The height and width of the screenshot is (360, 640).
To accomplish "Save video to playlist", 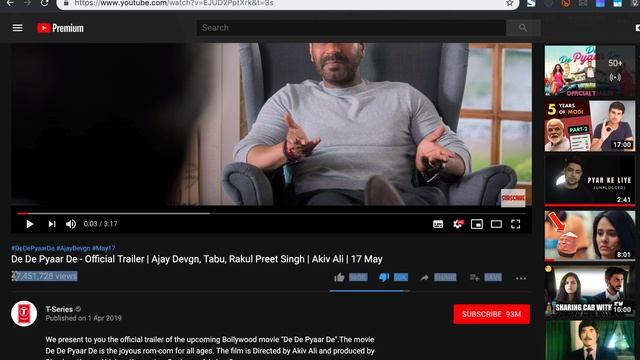I will (486, 278).
